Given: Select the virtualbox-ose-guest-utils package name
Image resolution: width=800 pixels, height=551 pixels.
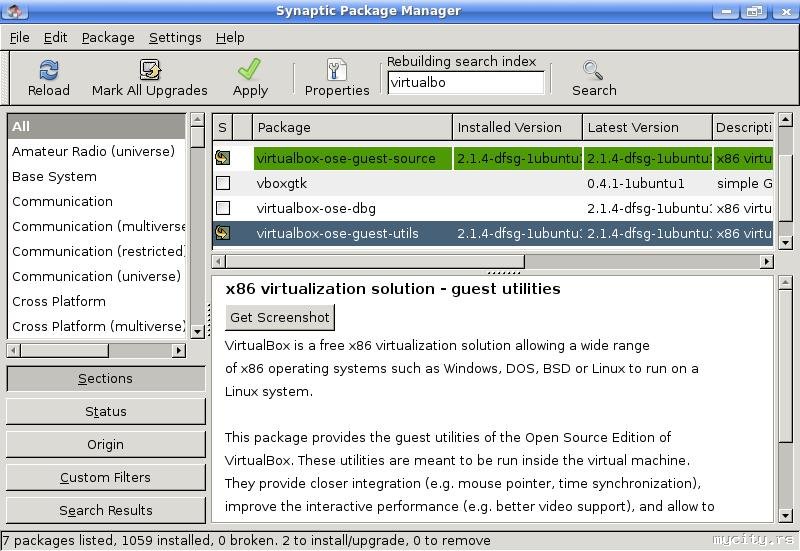Looking at the screenshot, I should point(337,233).
